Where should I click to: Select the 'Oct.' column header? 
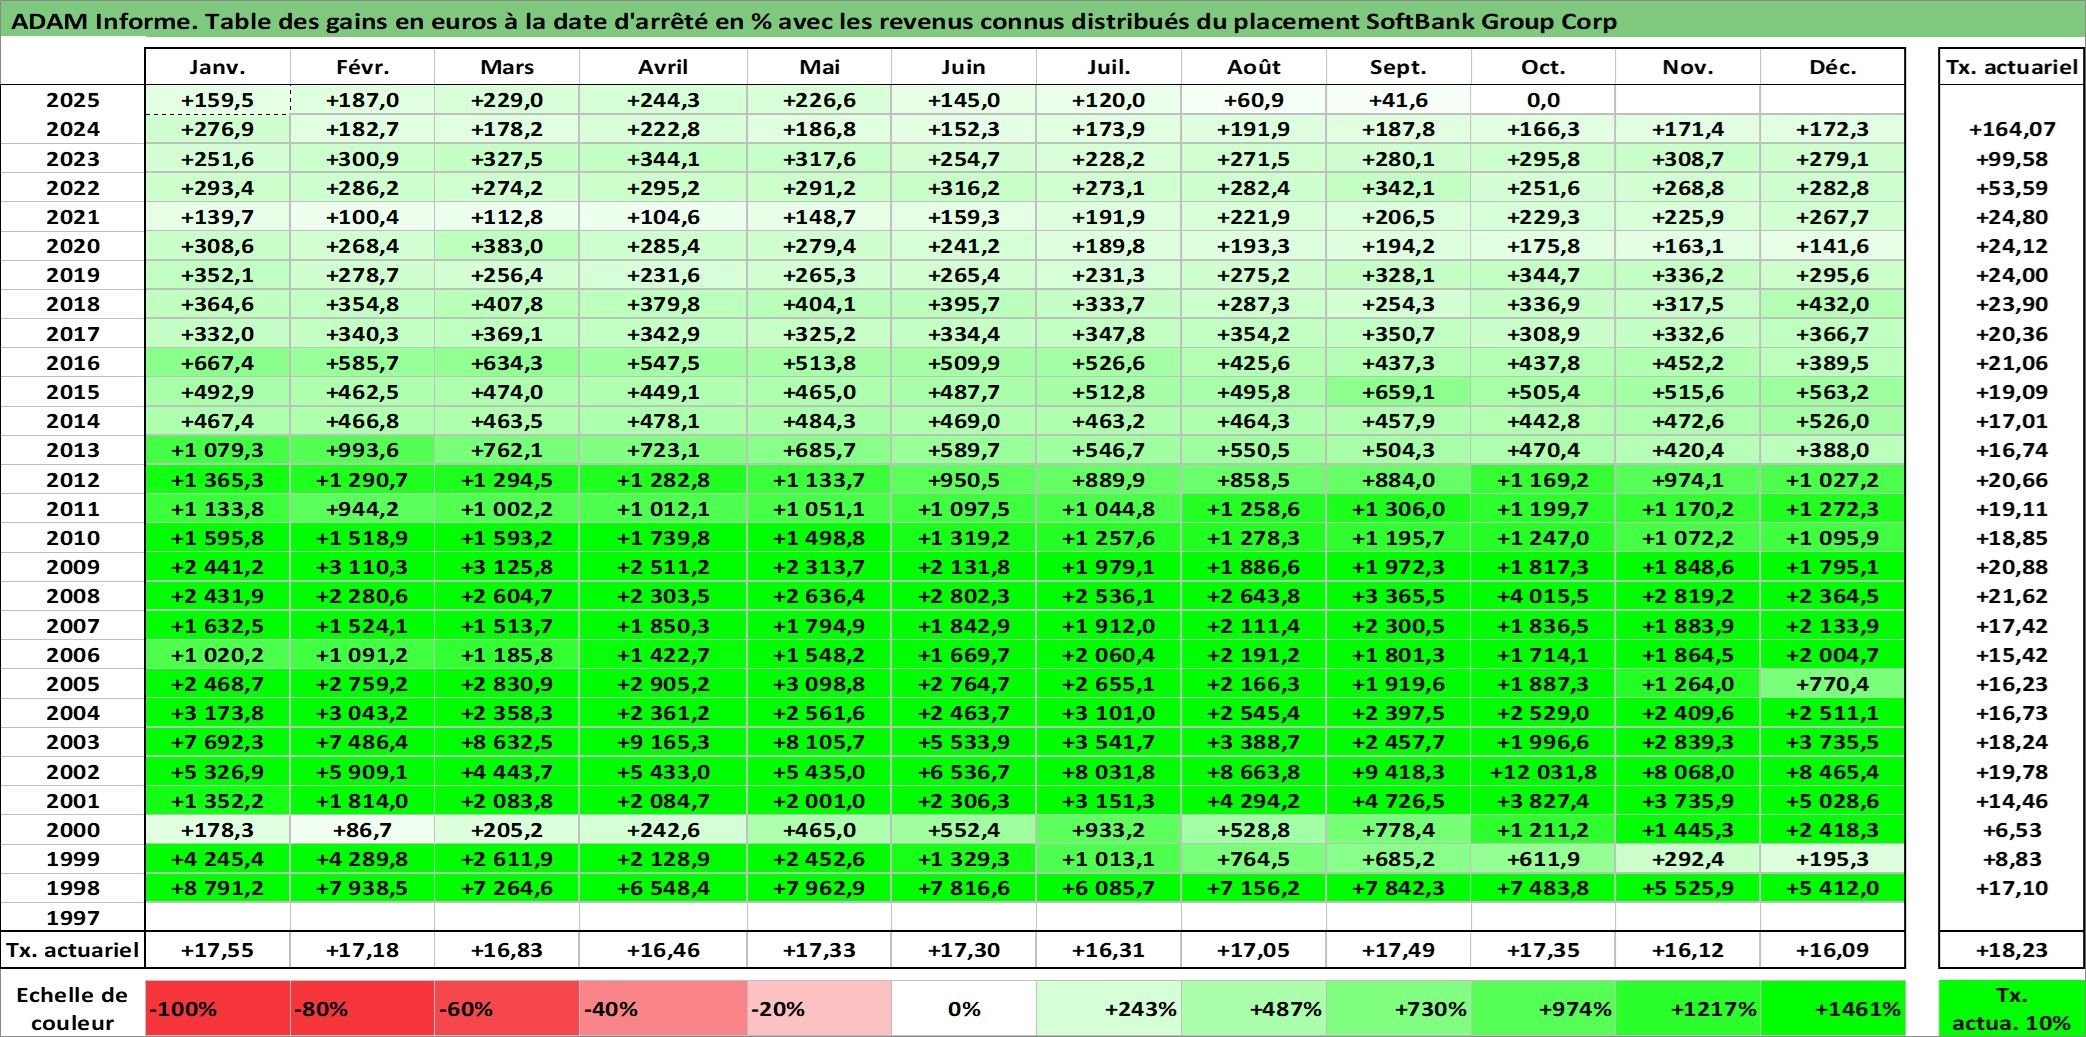(x=1543, y=67)
